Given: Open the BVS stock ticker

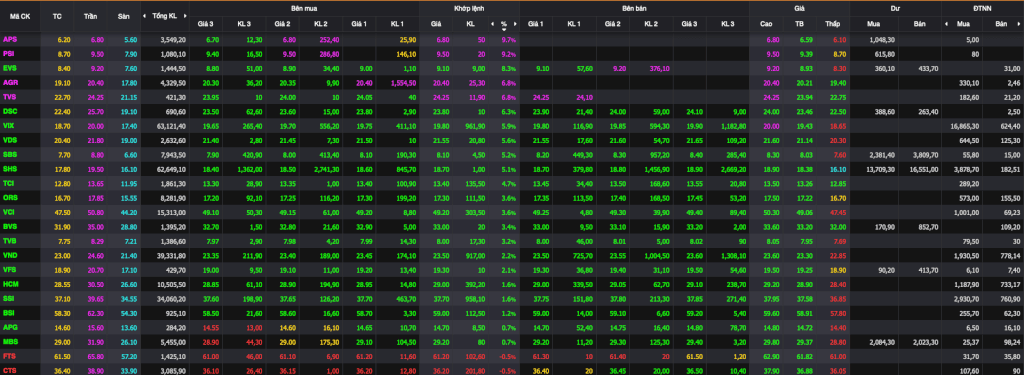Looking at the screenshot, I should [10, 226].
